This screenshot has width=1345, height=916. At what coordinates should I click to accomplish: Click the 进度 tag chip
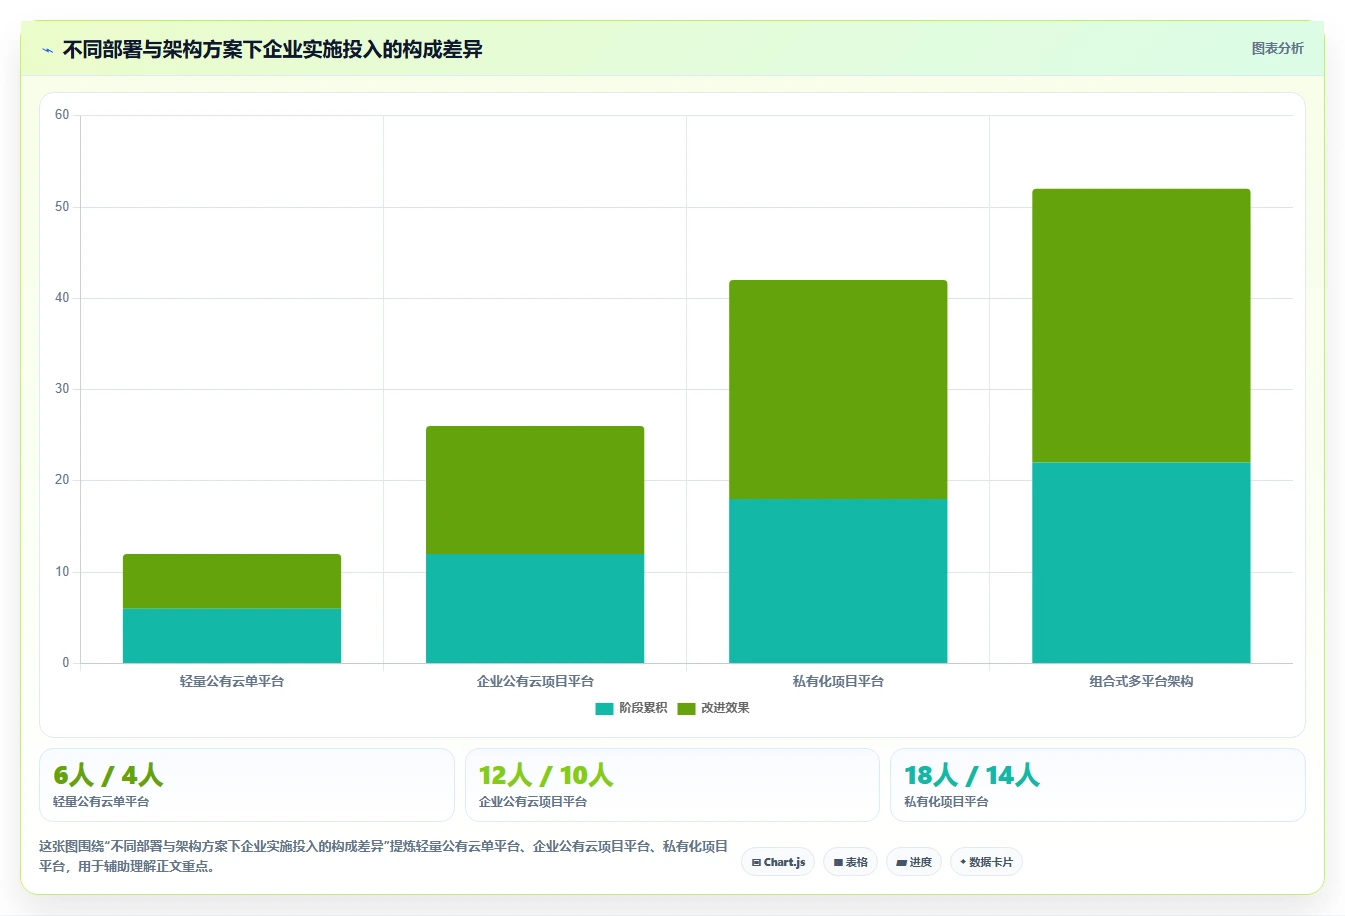[x=914, y=862]
